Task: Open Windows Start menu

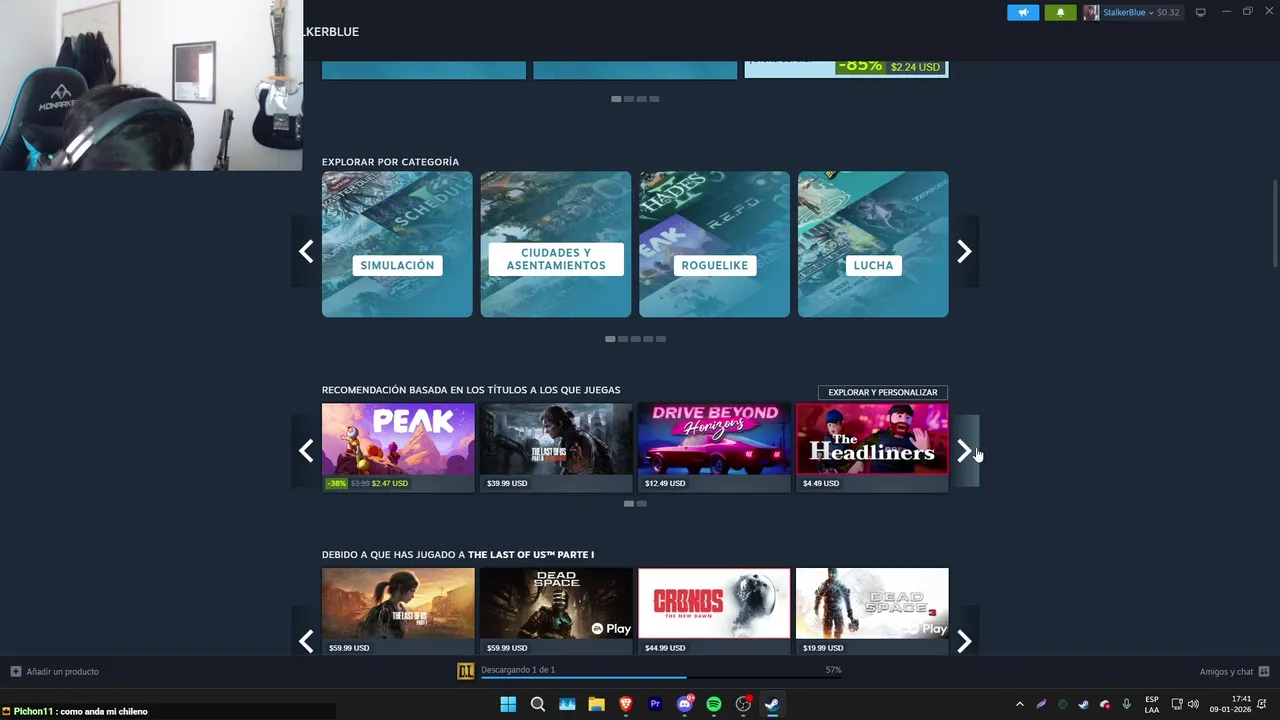Action: [x=508, y=704]
